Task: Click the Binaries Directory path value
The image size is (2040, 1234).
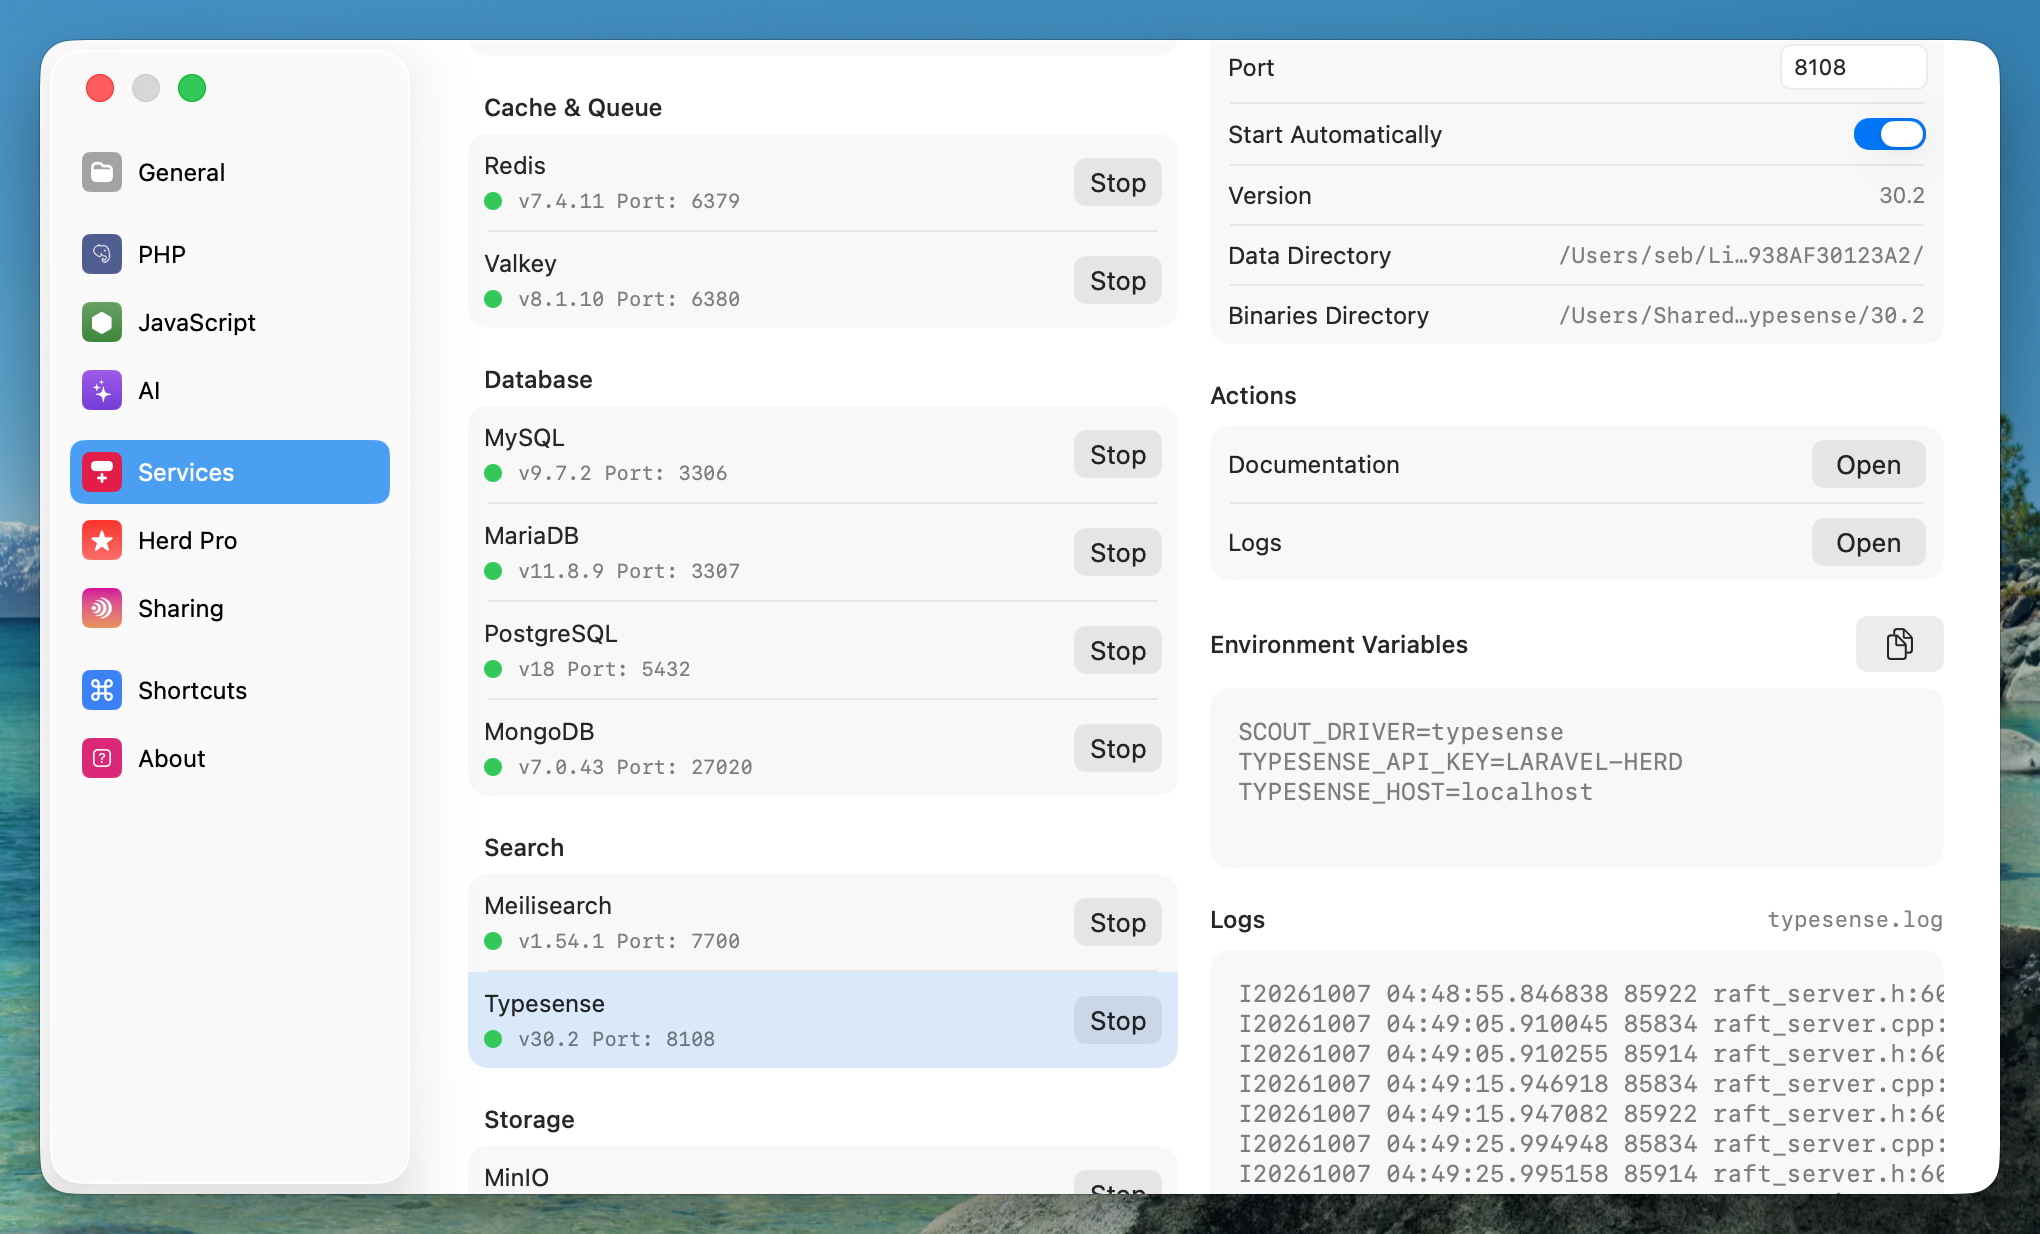Action: [1741, 316]
